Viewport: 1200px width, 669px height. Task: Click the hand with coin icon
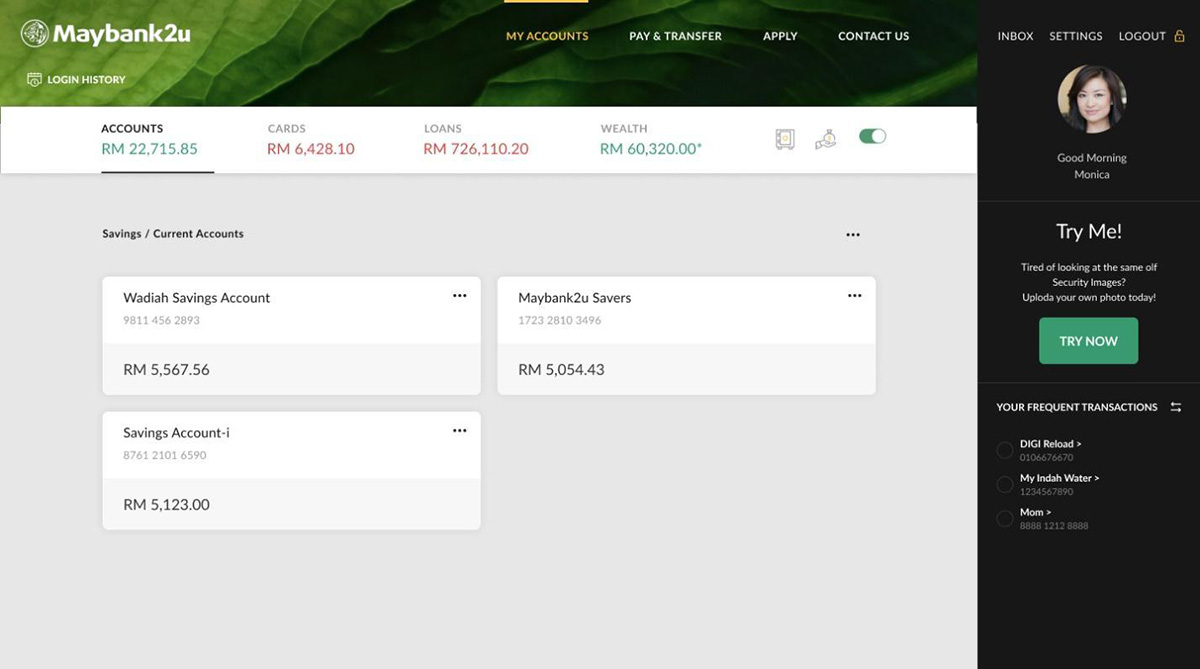pos(825,140)
